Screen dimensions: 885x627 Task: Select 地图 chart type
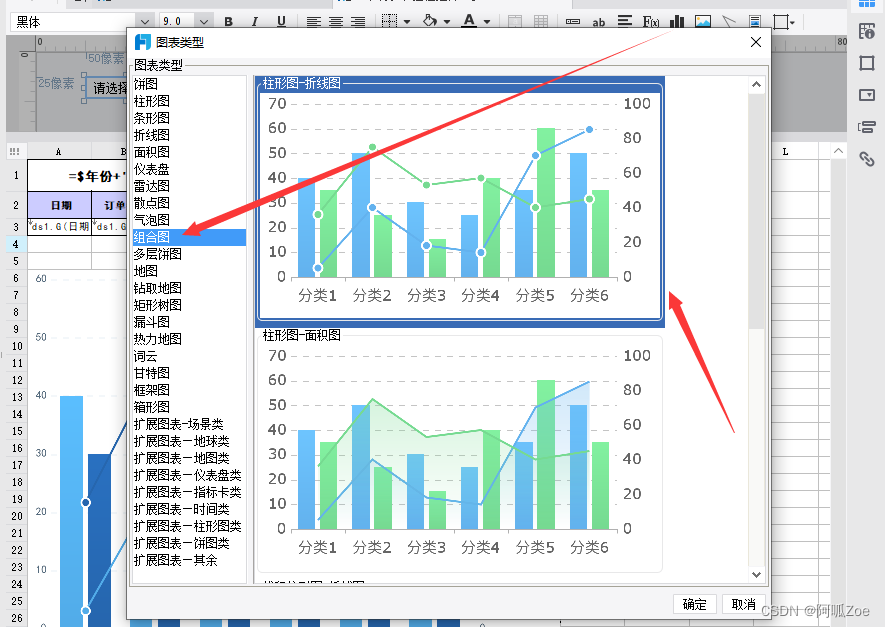pos(189,271)
